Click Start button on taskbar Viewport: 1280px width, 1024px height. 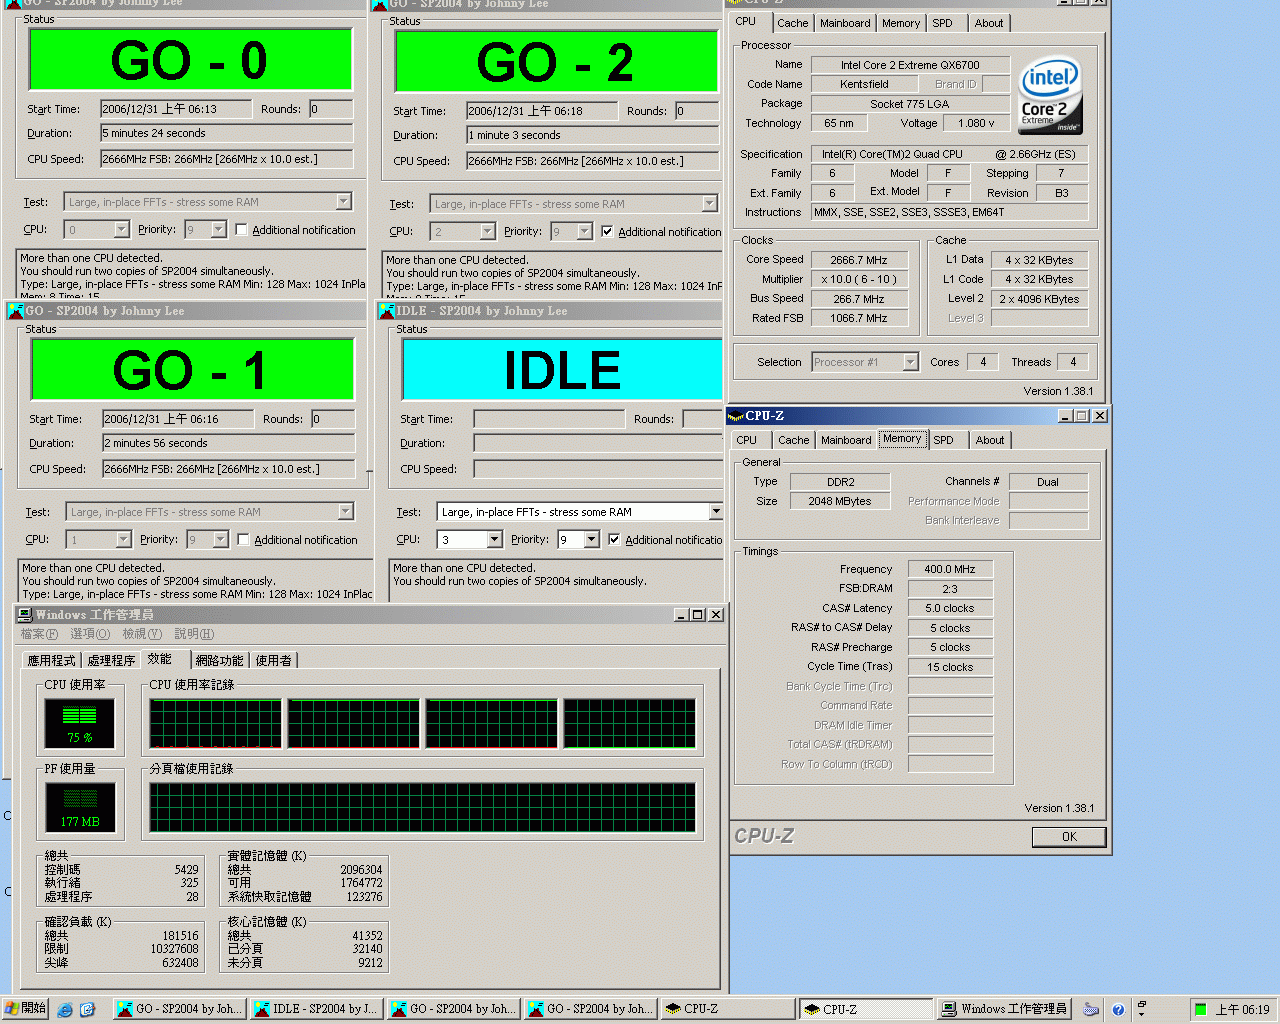25,1008
